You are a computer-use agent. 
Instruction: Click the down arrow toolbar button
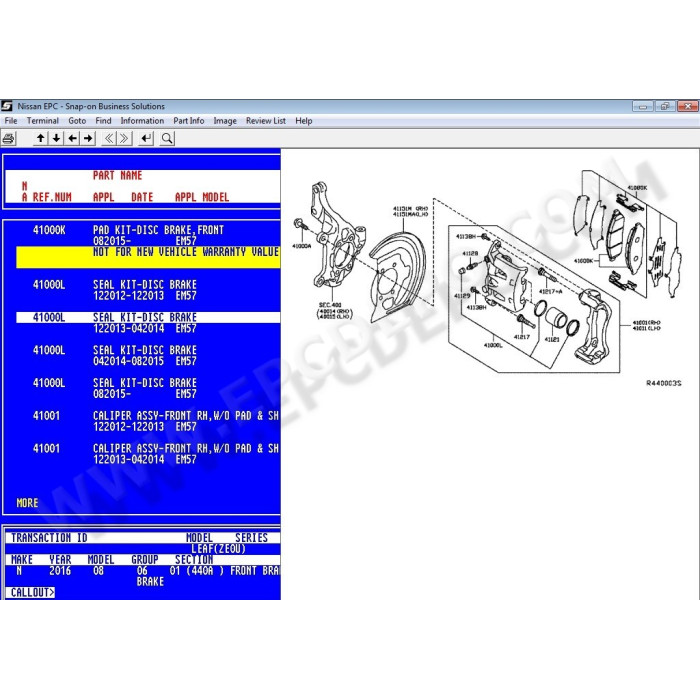[56, 138]
